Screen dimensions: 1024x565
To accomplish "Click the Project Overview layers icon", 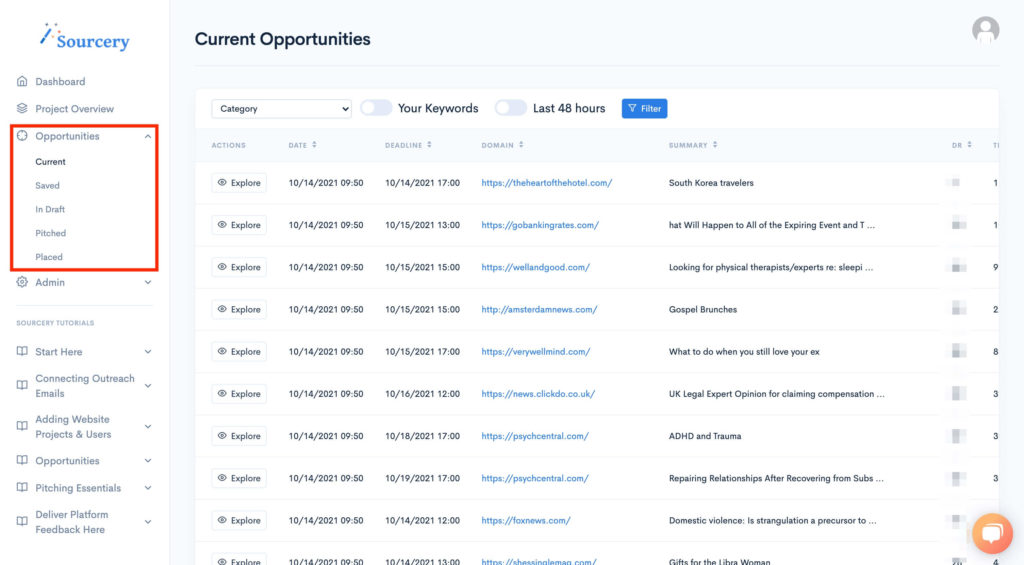I will click(22, 108).
